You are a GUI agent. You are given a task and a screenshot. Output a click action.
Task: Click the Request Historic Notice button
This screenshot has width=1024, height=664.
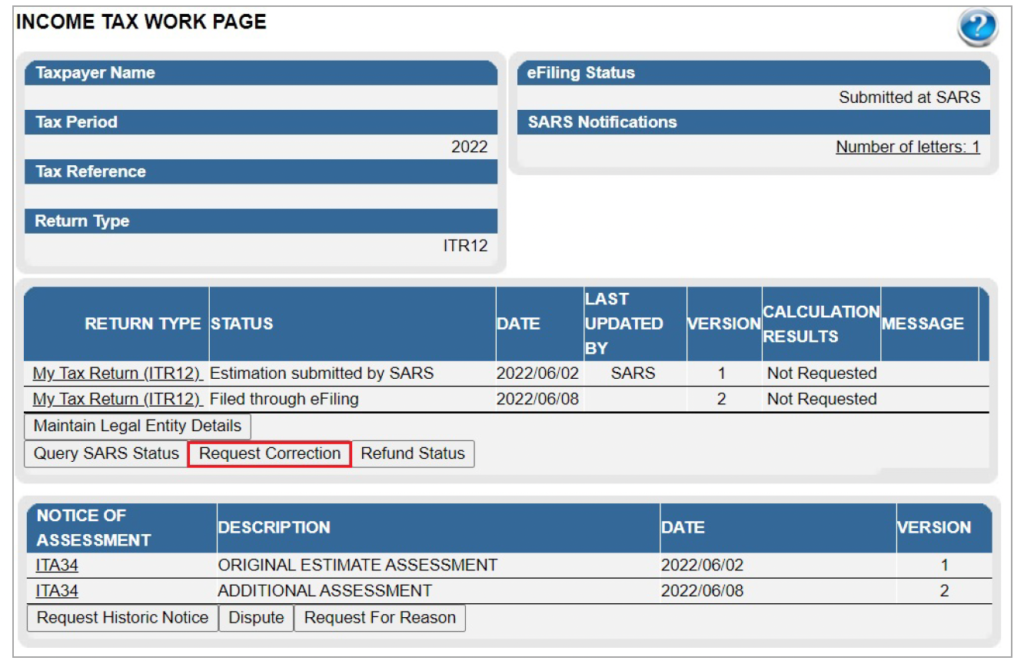click(121, 618)
